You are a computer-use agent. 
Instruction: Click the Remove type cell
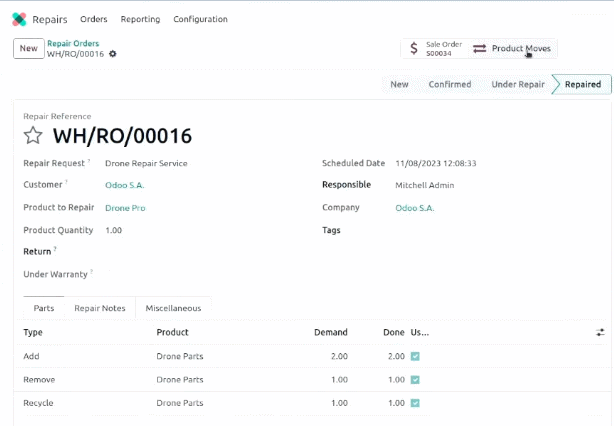(39, 380)
